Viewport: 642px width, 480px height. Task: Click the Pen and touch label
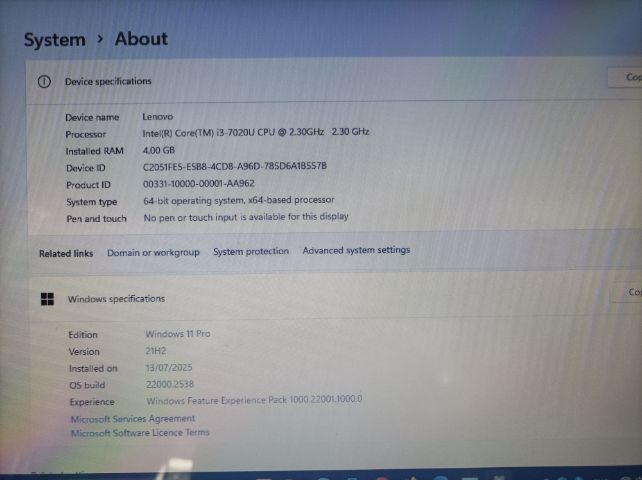click(96, 219)
